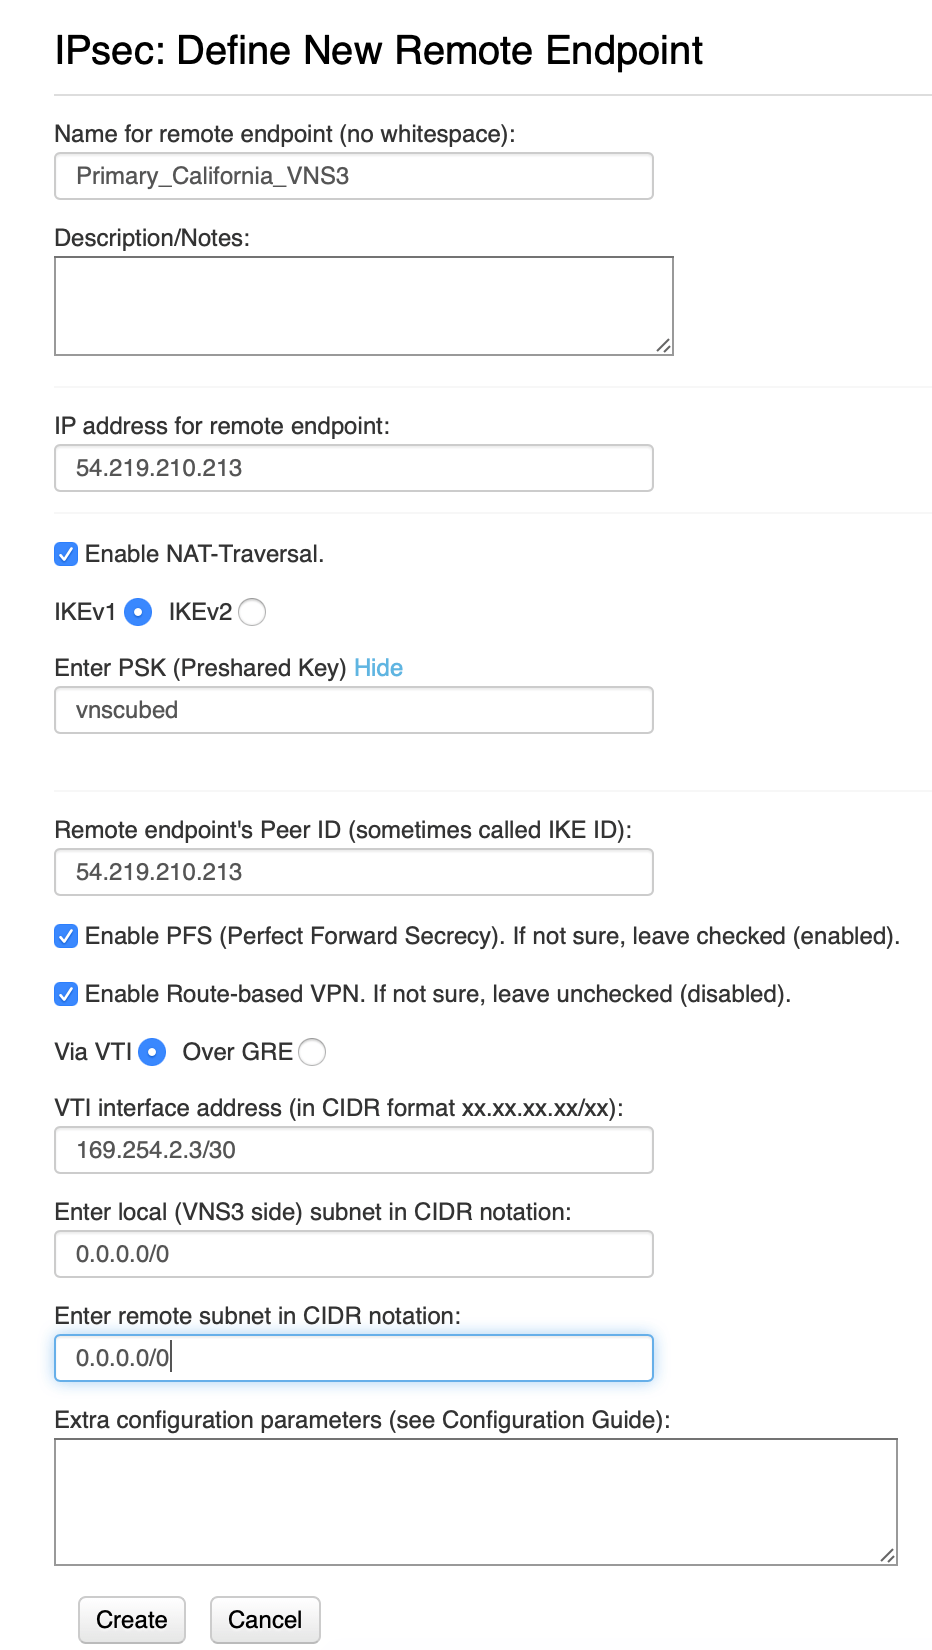Viewport: 932px width, 1650px height.
Task: Select the remote subnet CIDR field
Action: (353, 1357)
